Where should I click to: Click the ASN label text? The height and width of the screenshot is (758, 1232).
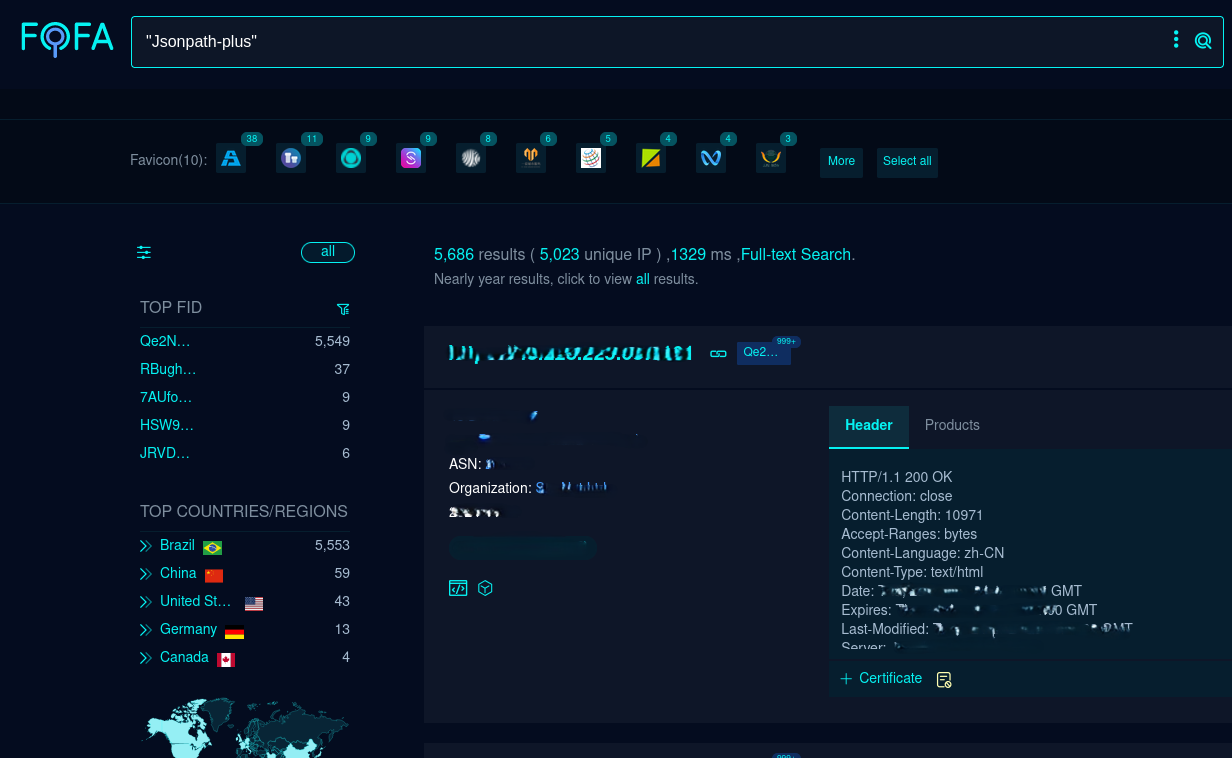[x=465, y=464]
